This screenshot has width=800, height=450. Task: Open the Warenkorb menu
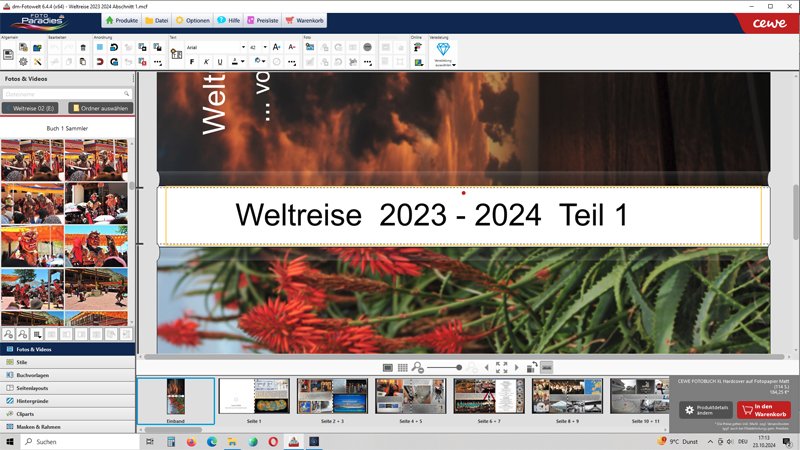(x=305, y=20)
